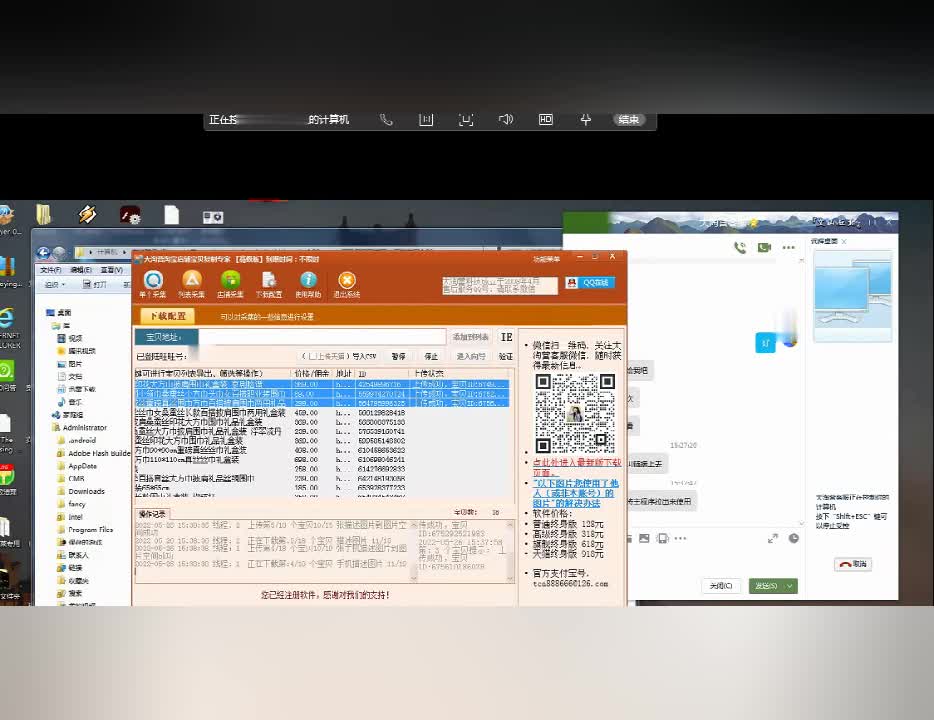Click the phone screen-capture icon in chat toolbar

(x=662, y=538)
